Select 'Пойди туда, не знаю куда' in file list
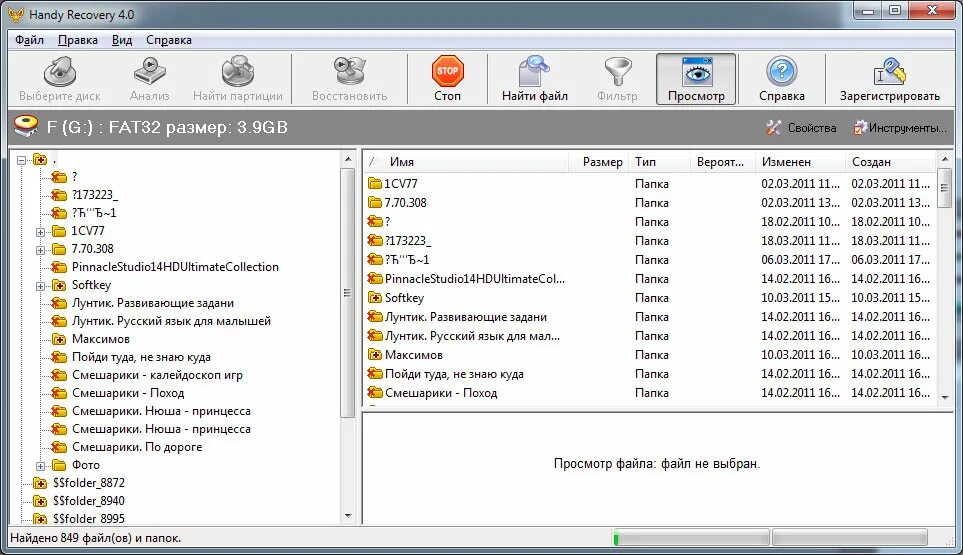The image size is (963, 555). pyautogui.click(x=454, y=374)
